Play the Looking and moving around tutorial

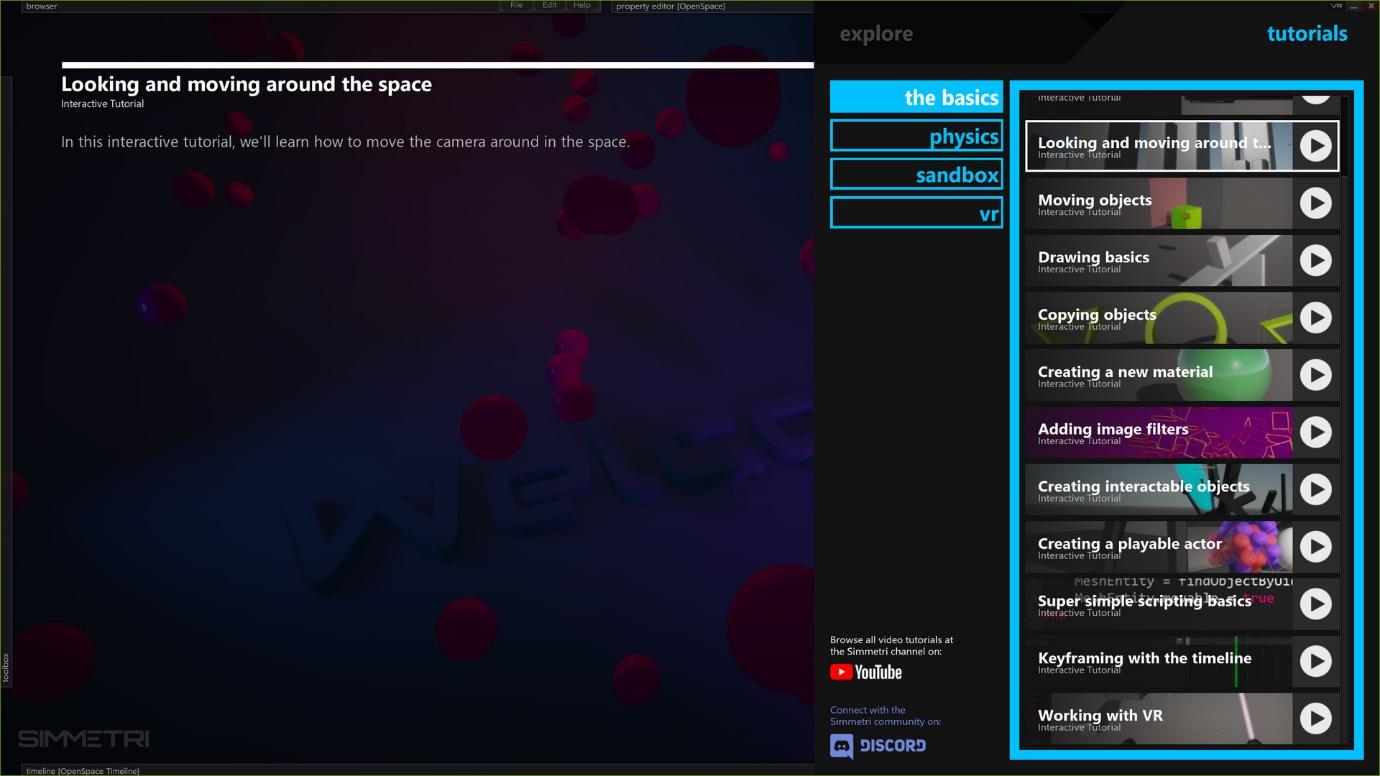(1315, 146)
